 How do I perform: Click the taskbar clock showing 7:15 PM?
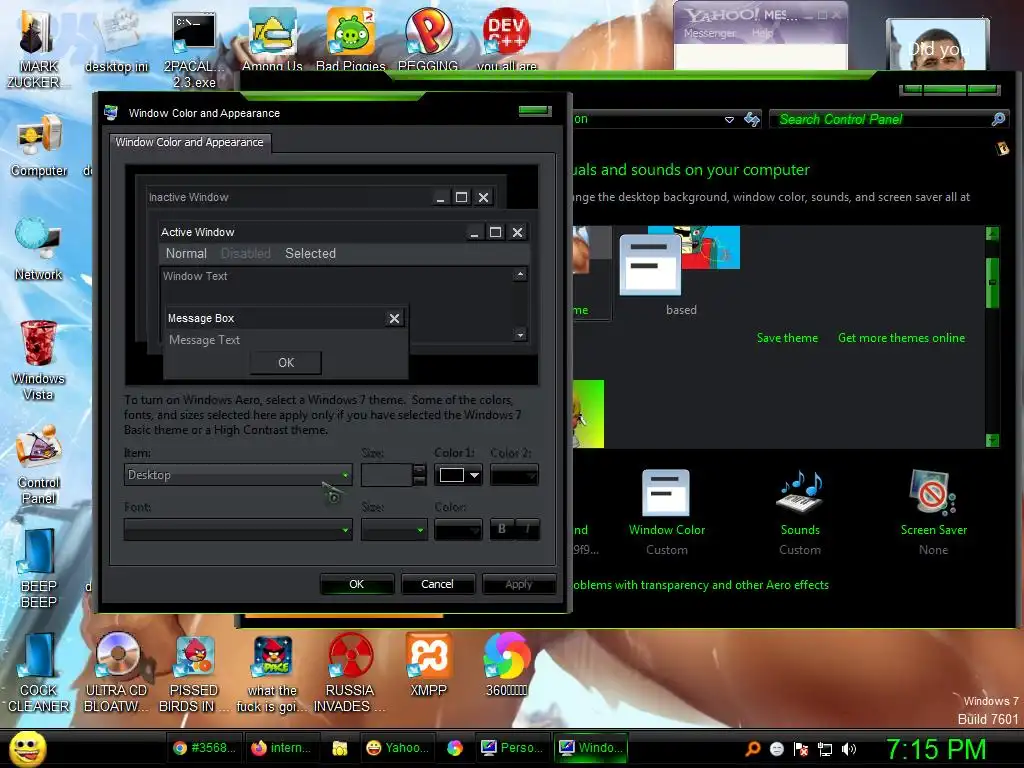[935, 749]
